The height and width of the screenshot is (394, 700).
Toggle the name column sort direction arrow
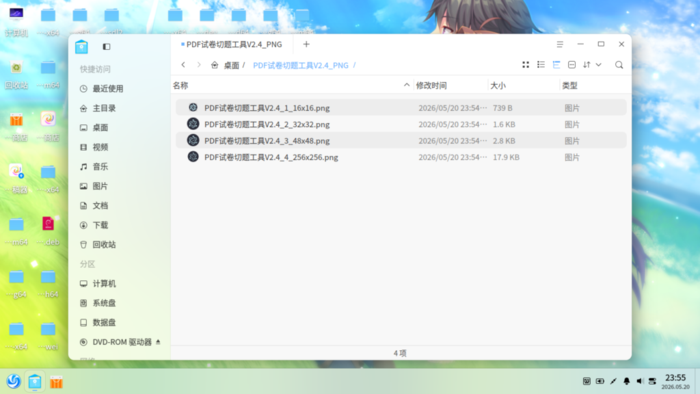click(406, 85)
